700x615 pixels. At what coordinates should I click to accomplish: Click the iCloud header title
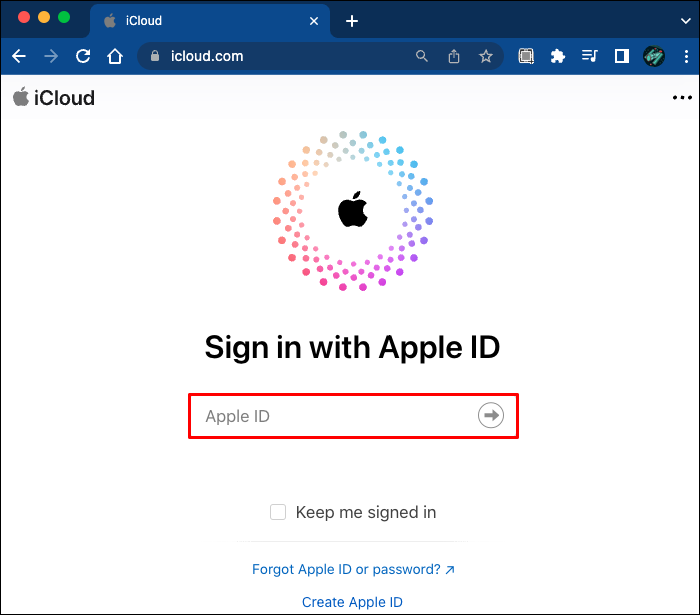[64, 98]
